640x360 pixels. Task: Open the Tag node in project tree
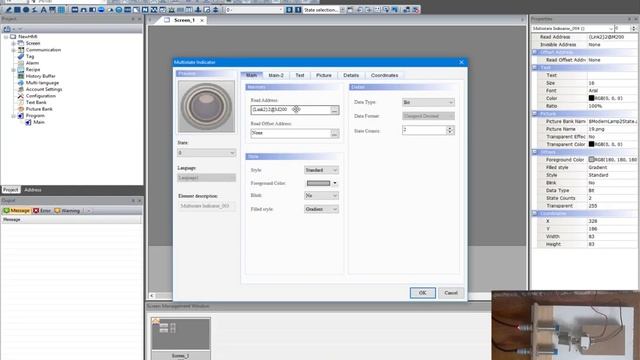[30, 56]
